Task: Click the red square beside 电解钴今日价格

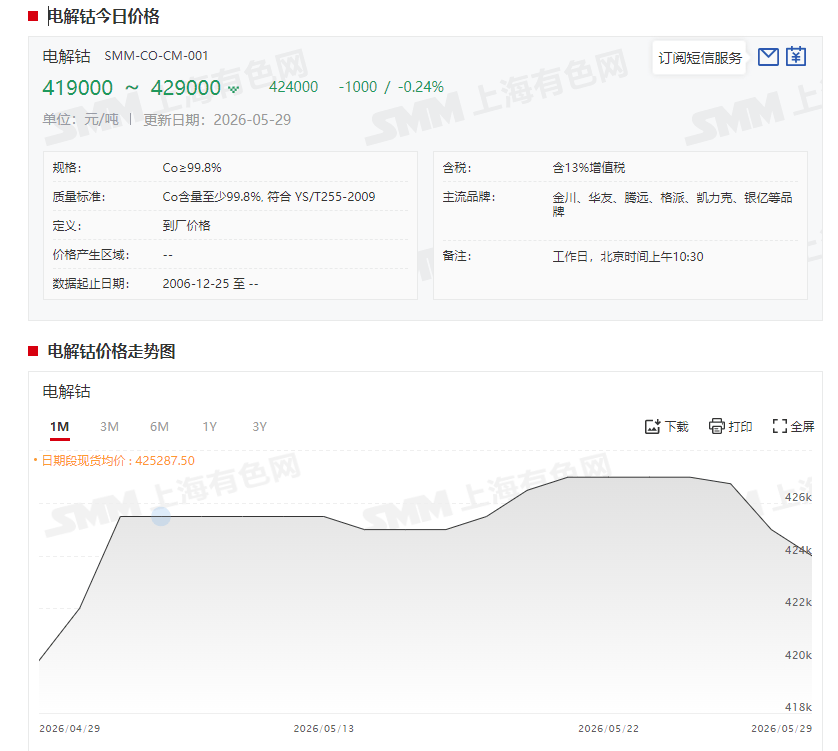Action: 33,17
